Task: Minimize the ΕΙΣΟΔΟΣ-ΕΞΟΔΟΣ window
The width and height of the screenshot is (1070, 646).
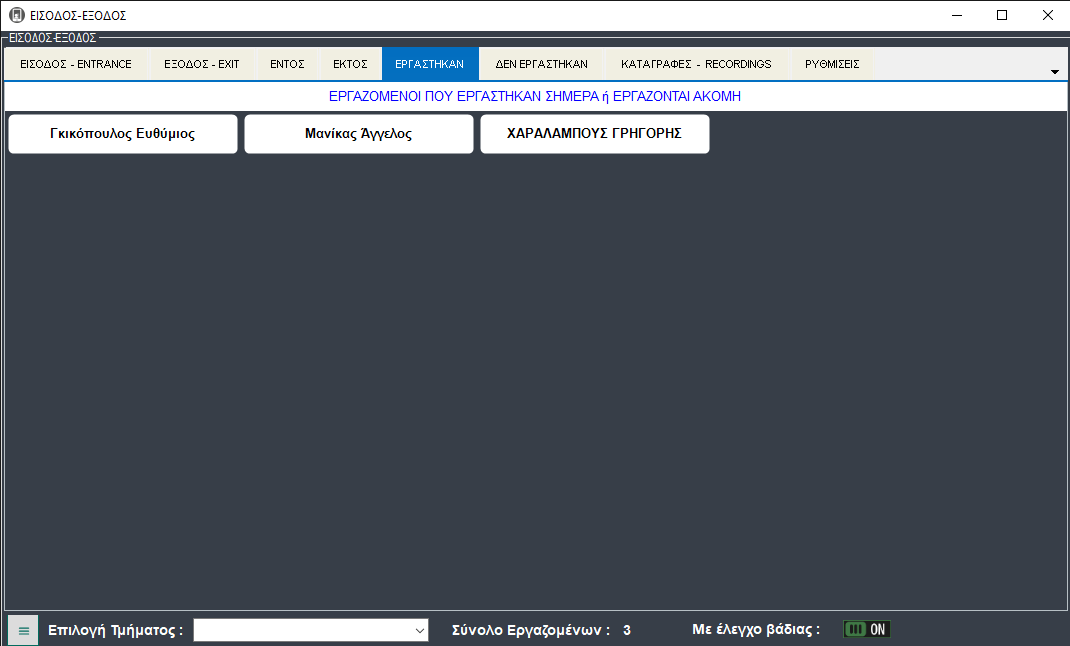Action: 956,15
